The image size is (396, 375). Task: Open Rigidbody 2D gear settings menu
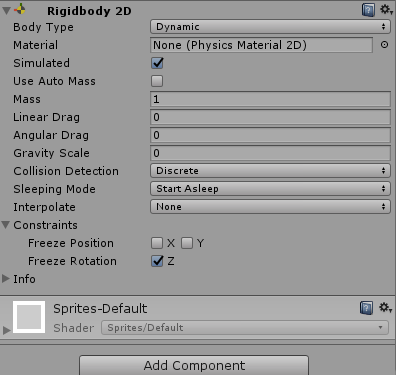point(386,10)
